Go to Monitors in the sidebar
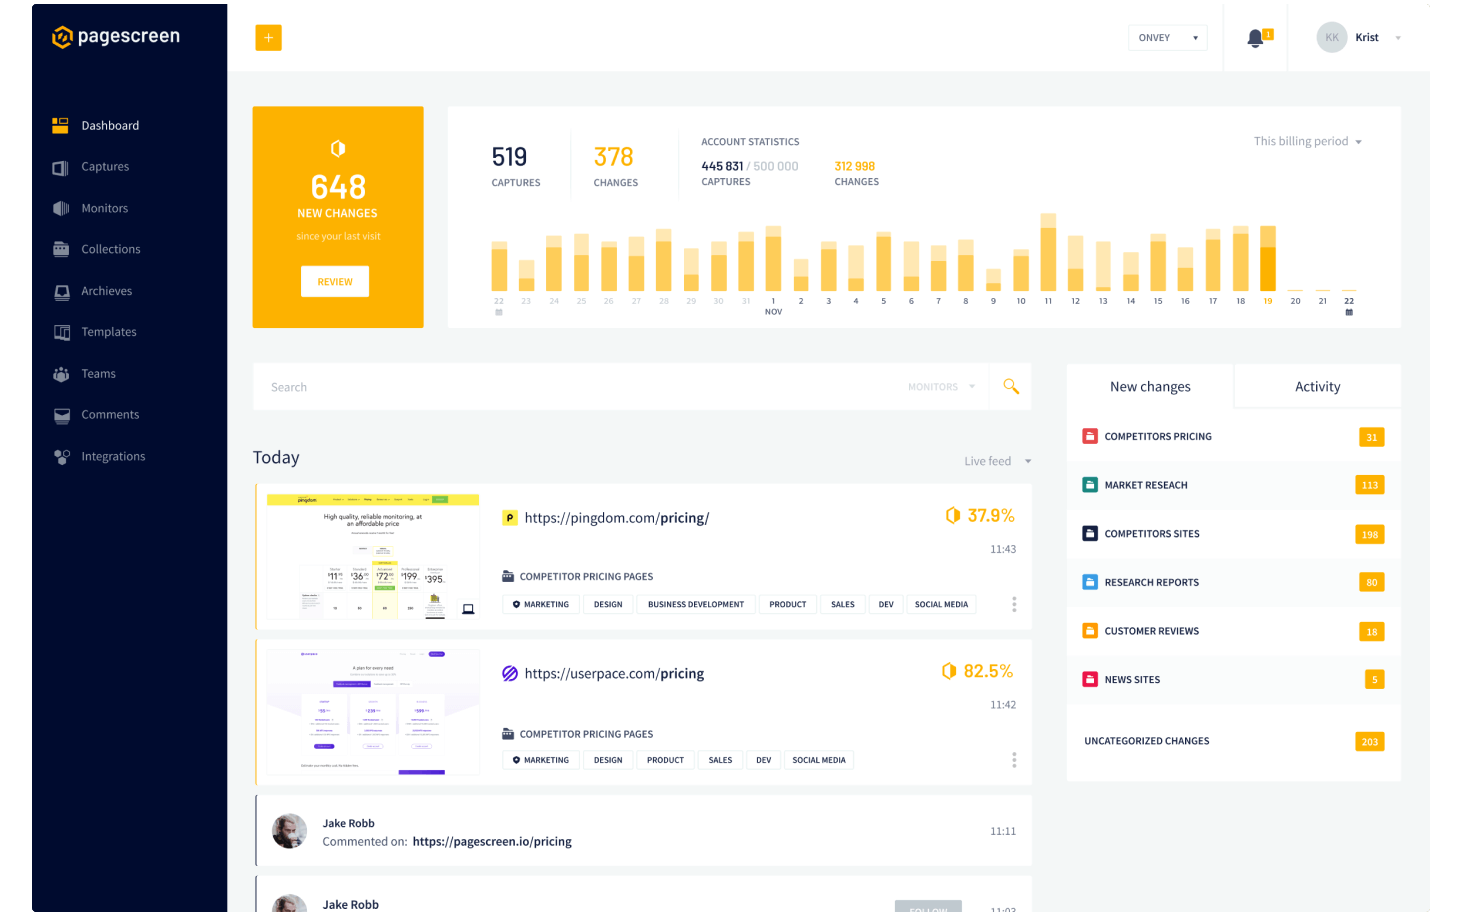This screenshot has height=916, width=1460. click(104, 208)
